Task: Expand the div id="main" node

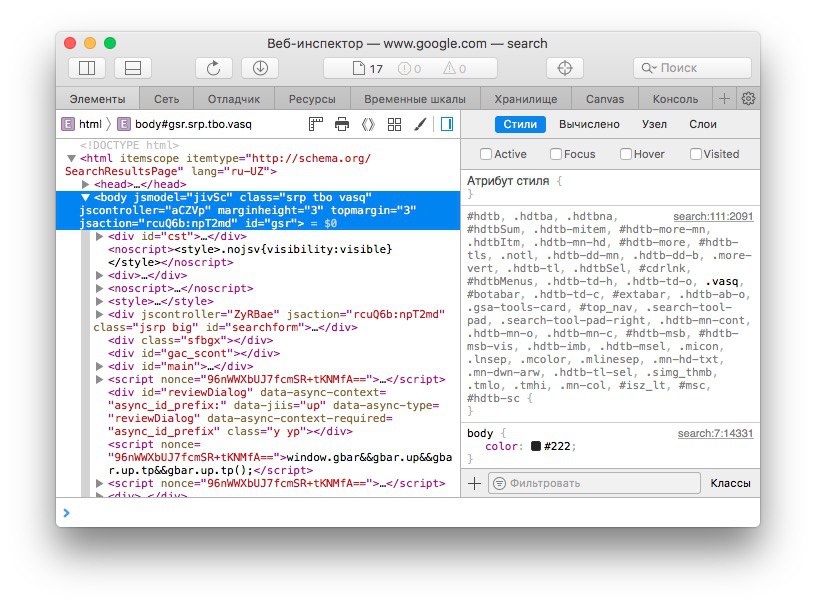Action: 99,366
